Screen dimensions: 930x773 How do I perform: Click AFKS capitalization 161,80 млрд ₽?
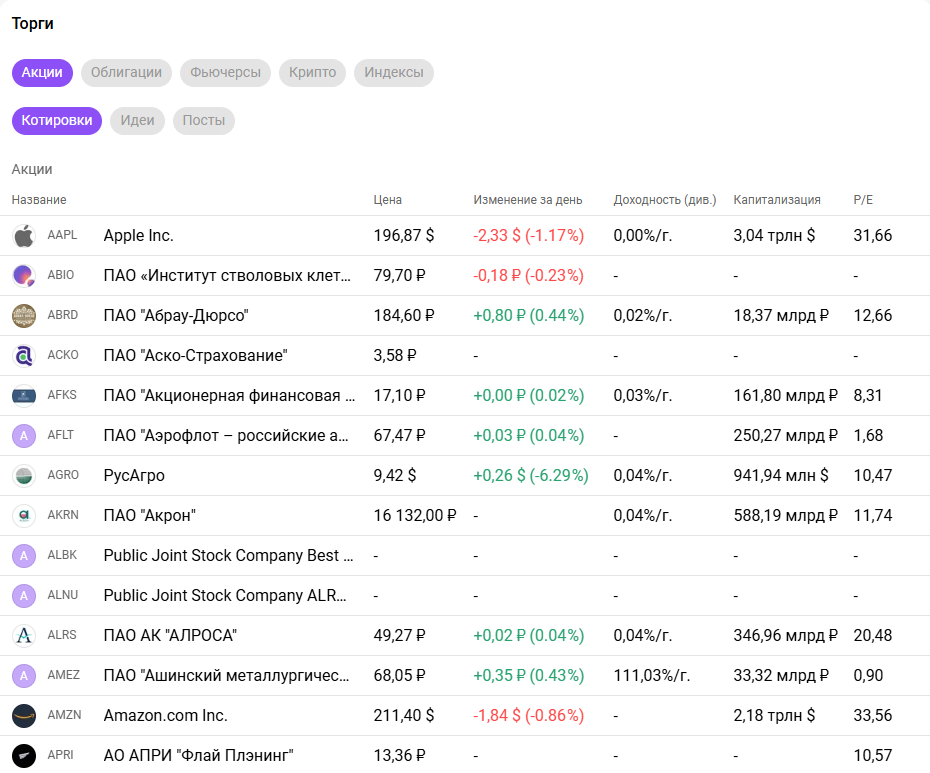tap(786, 396)
